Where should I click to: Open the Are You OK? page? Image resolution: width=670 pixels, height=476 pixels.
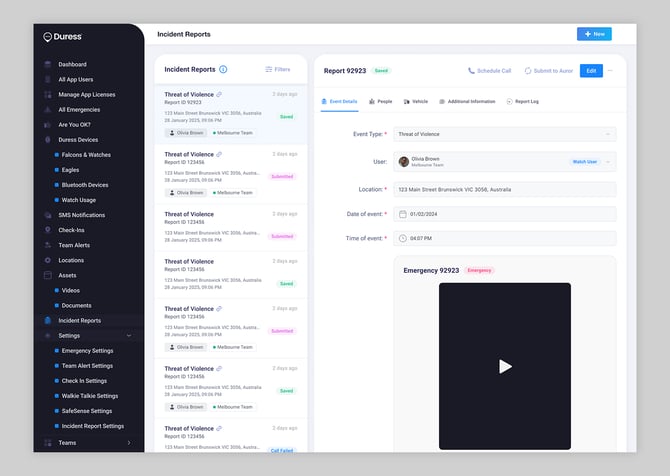tap(74, 124)
